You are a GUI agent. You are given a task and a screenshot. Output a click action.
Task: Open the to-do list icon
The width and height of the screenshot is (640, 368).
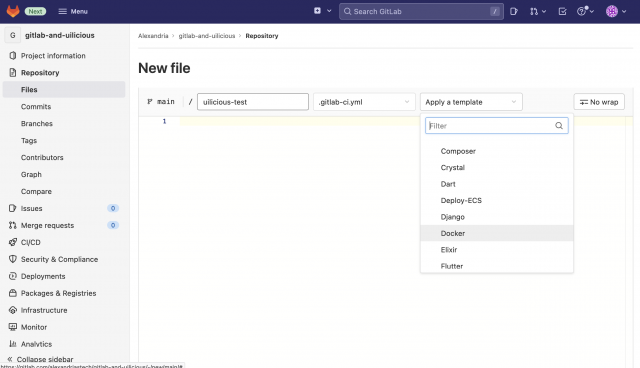point(562,11)
